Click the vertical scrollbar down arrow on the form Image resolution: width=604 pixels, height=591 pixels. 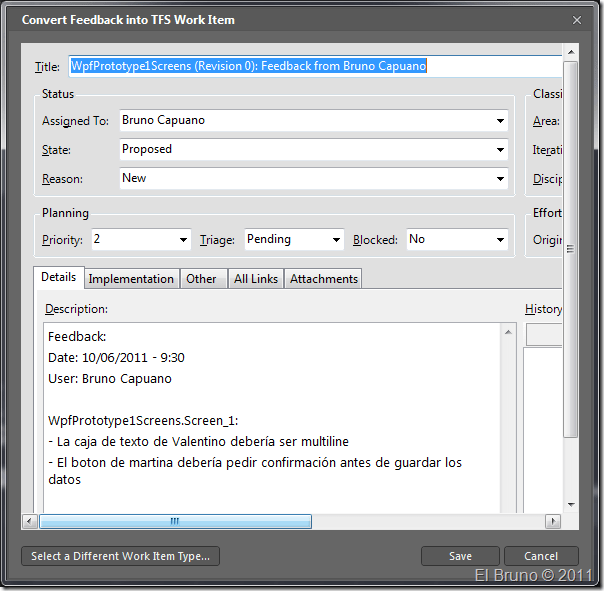pyautogui.click(x=570, y=505)
